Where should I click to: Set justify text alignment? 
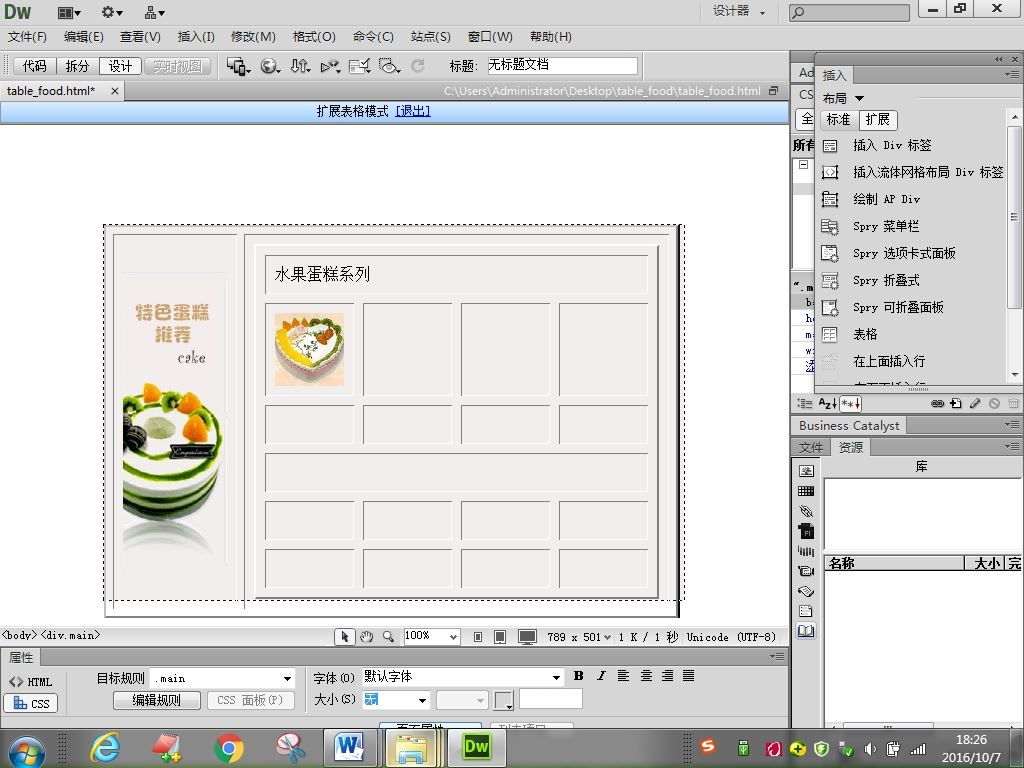pos(689,676)
